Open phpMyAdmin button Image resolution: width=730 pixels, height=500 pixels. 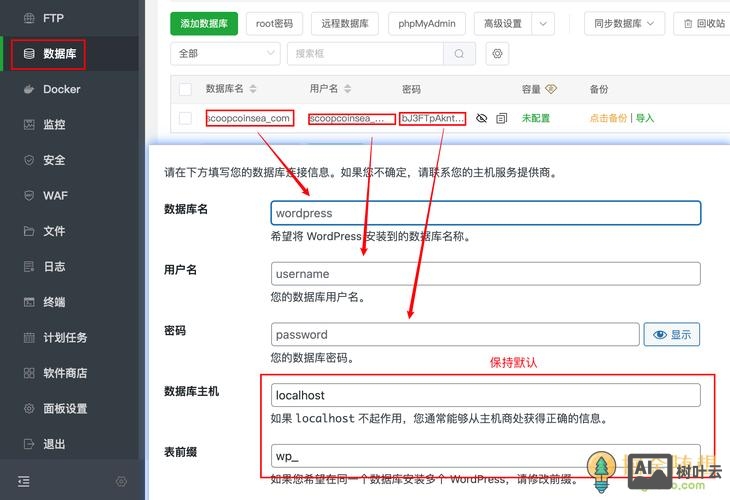(427, 24)
